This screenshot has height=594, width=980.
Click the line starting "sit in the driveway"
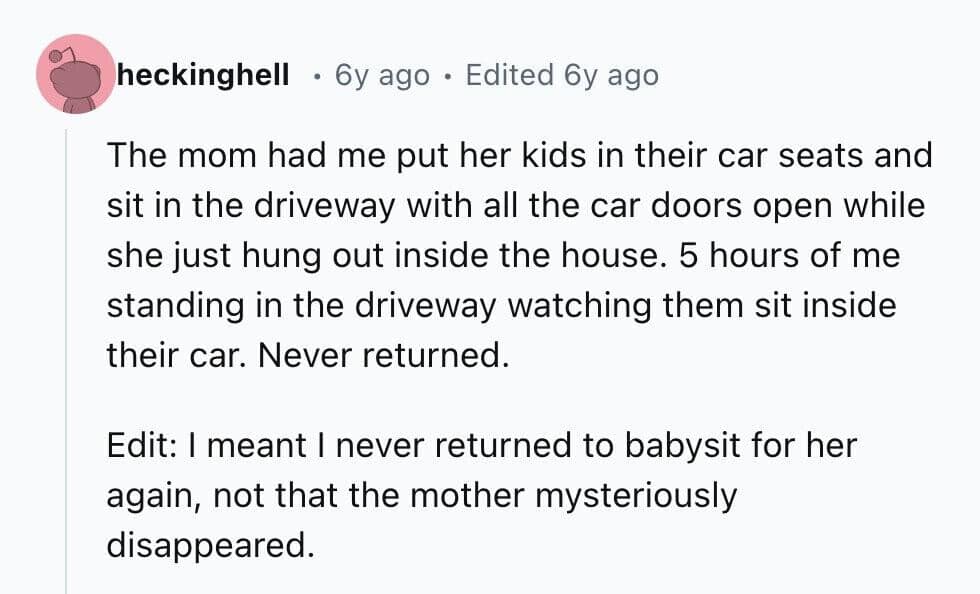click(515, 205)
